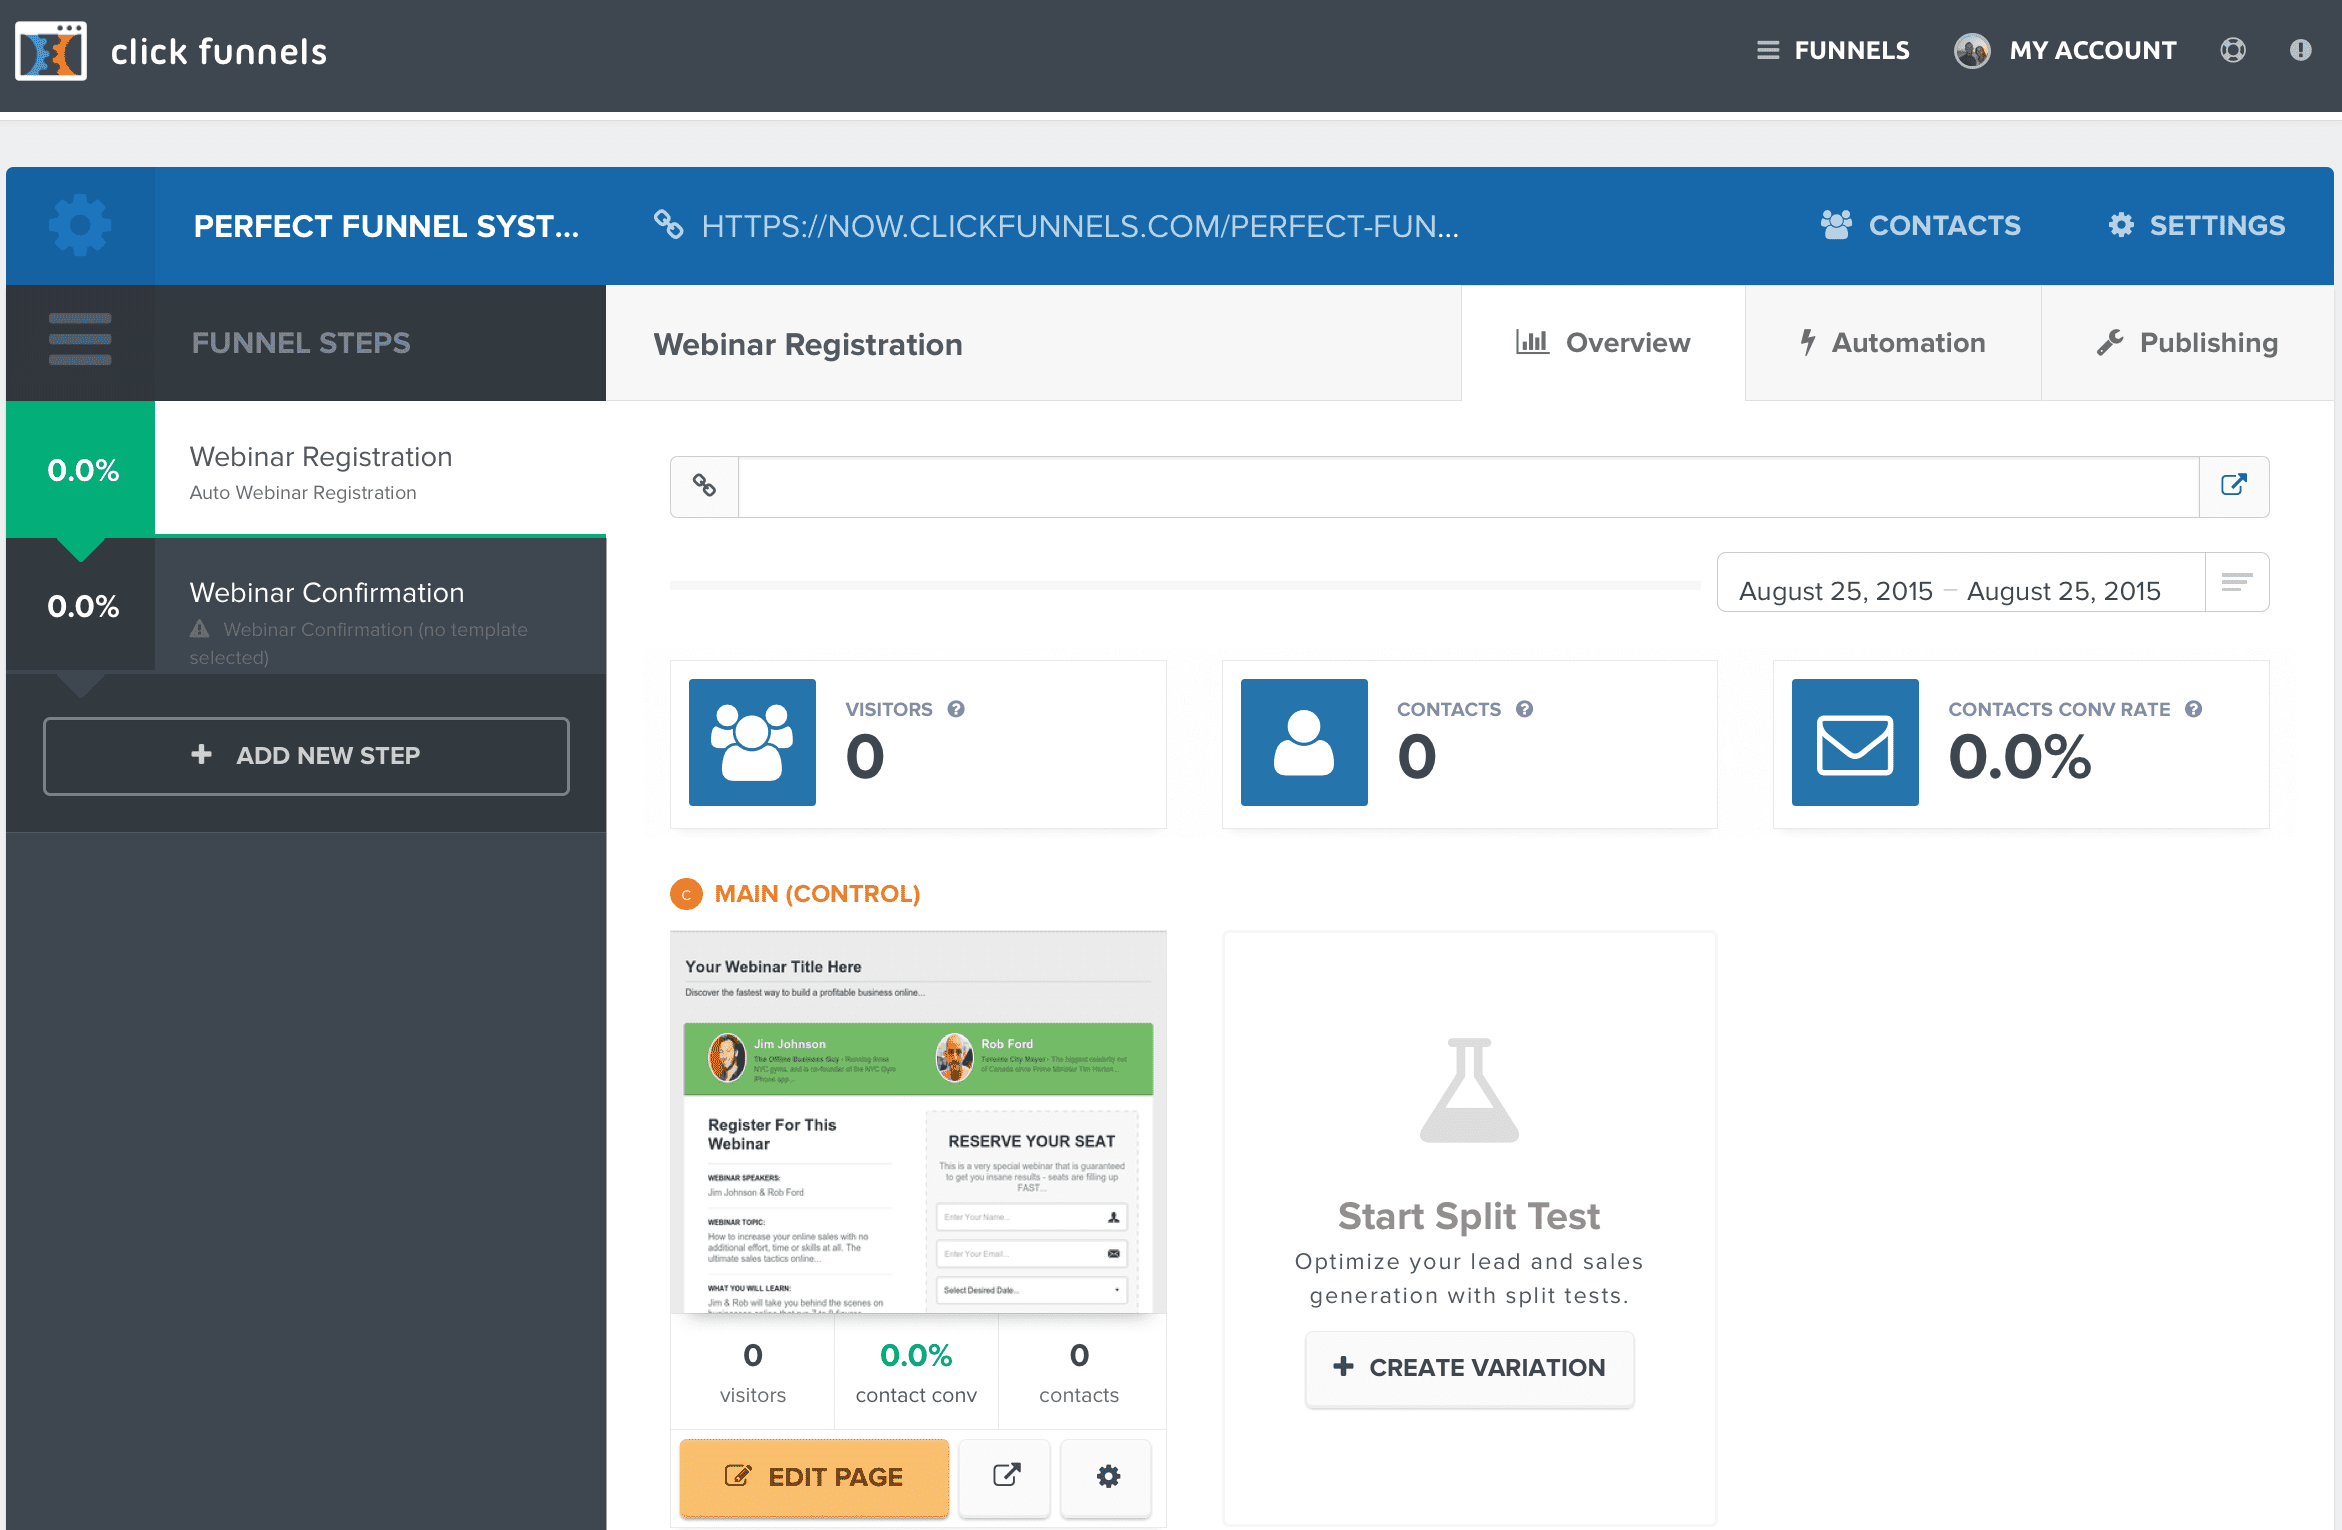Click the Funnel Steps header label
Screen dimensions: 2342x1530
[301, 343]
